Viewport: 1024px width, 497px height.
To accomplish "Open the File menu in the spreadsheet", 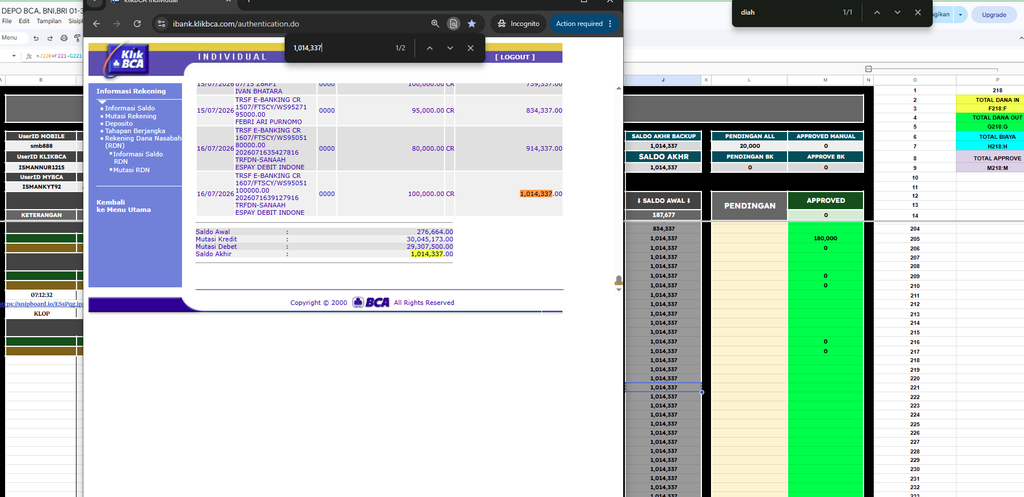I will (7, 21).
